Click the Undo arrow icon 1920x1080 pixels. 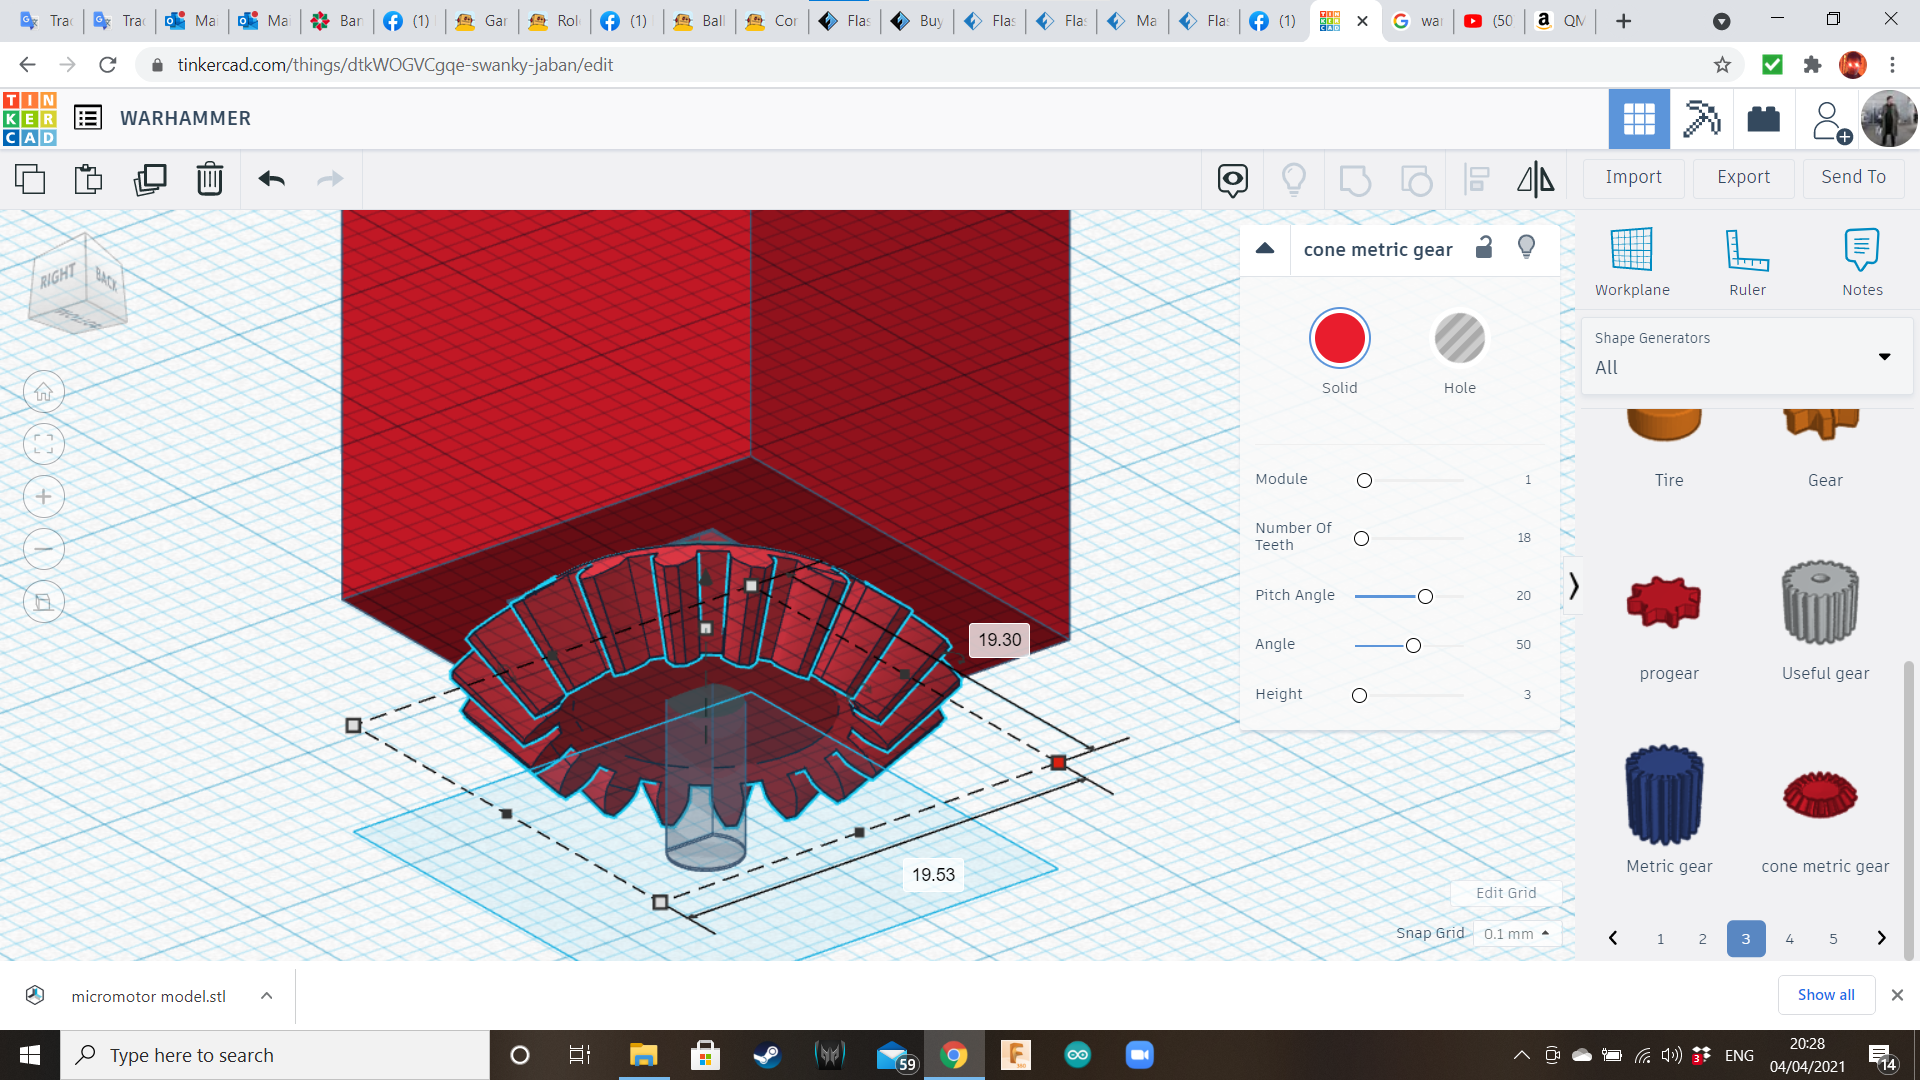(x=271, y=180)
